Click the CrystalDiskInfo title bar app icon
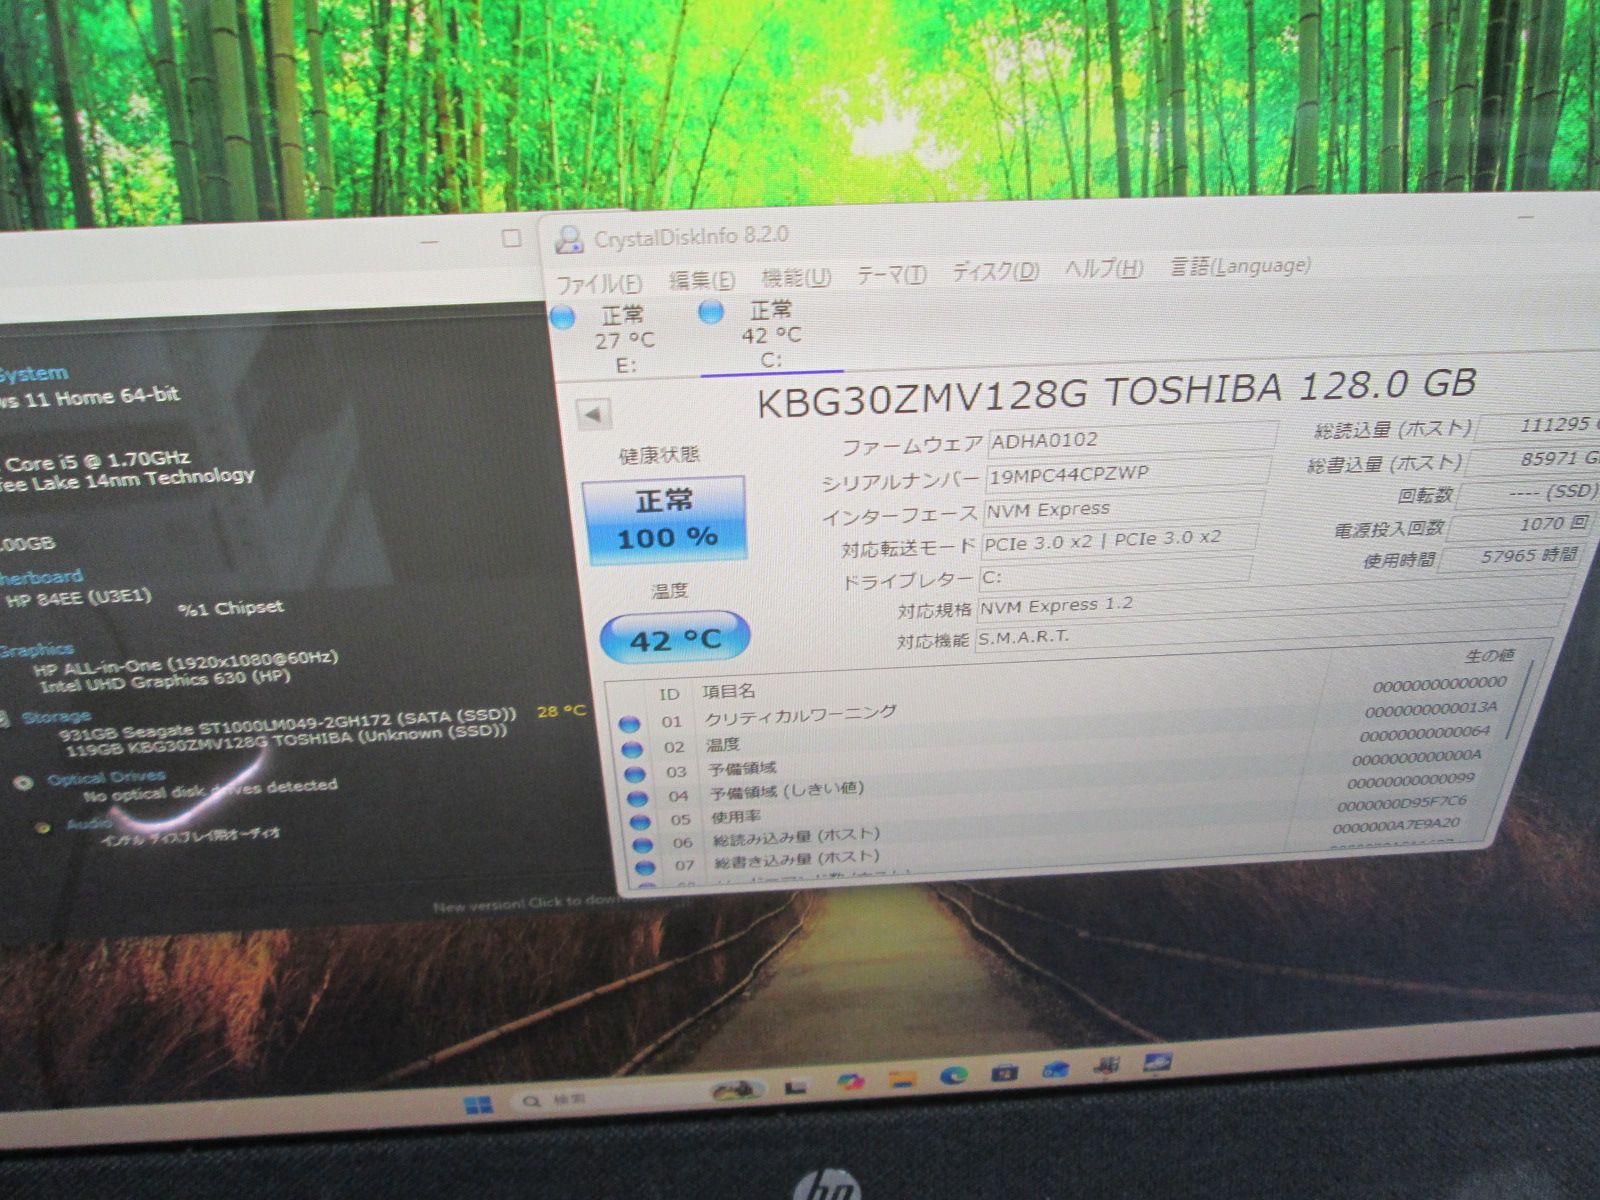This screenshot has height=1200, width=1600. point(569,239)
